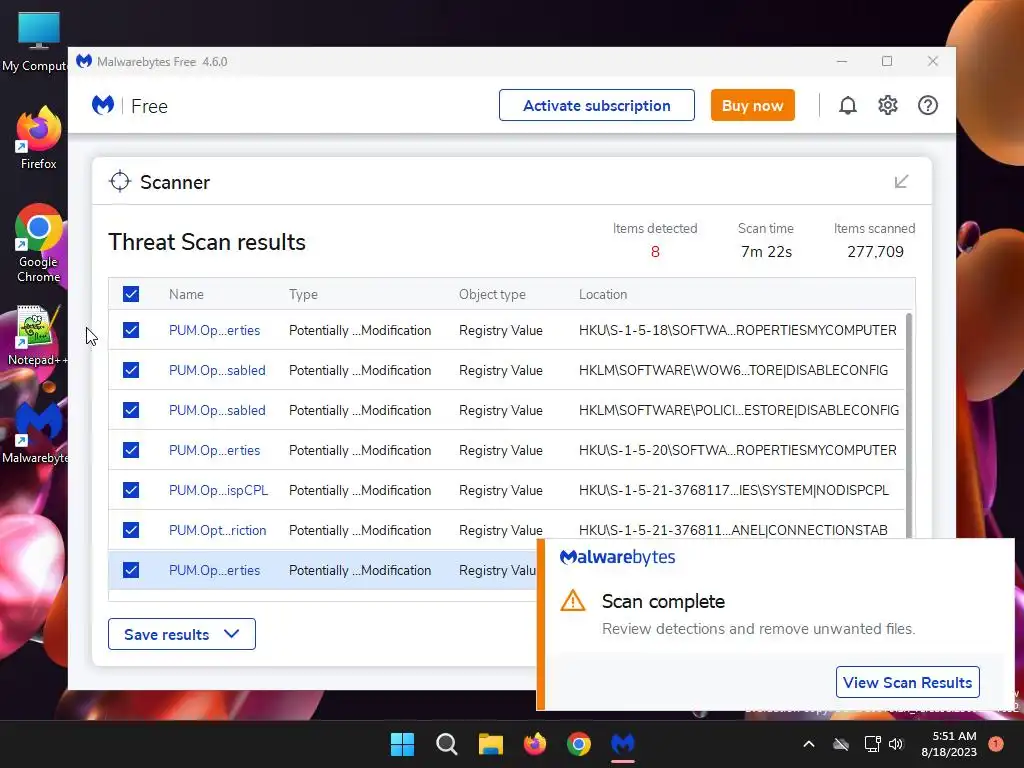
Task: Click the orange Buy now button
Action: 752,105
